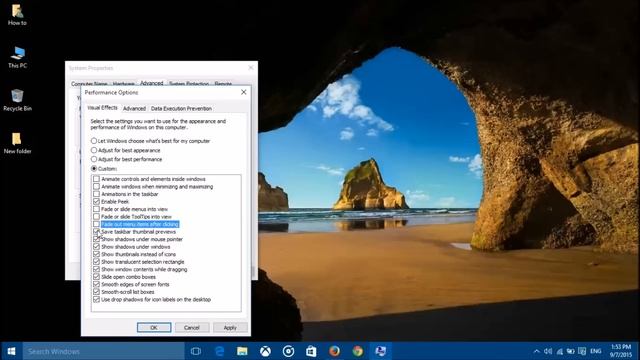Enable Animate windows when minimizing and maximizing
This screenshot has width=640, height=360.
pyautogui.click(x=96, y=187)
